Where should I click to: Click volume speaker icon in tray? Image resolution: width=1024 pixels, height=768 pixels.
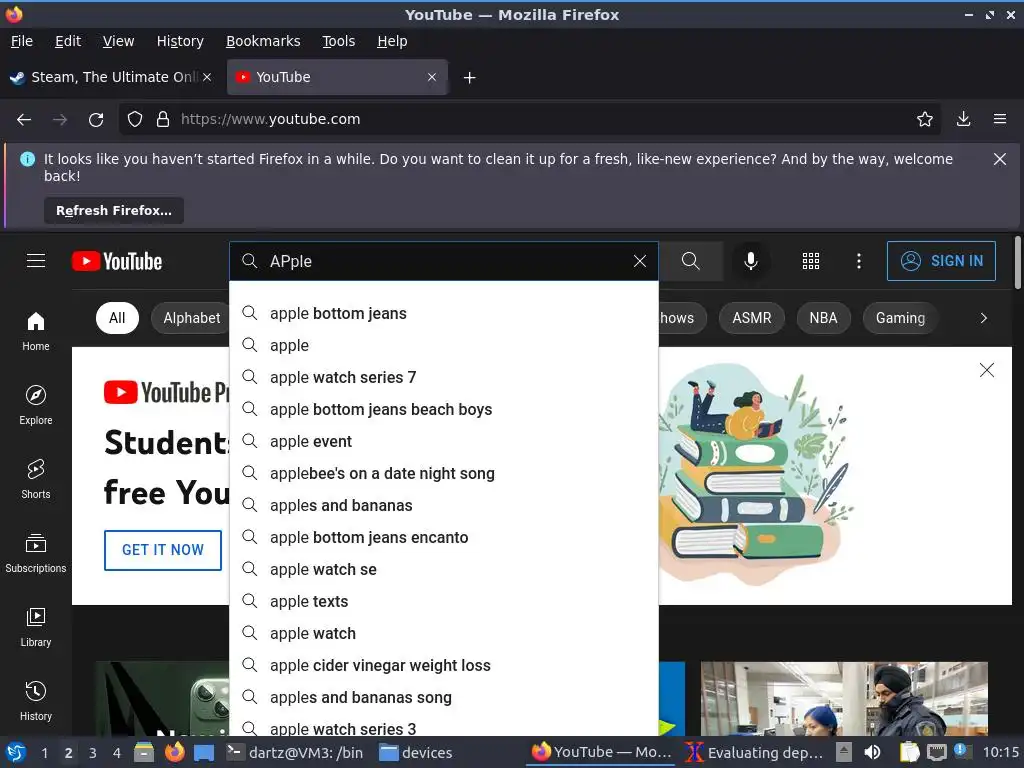pos(872,753)
